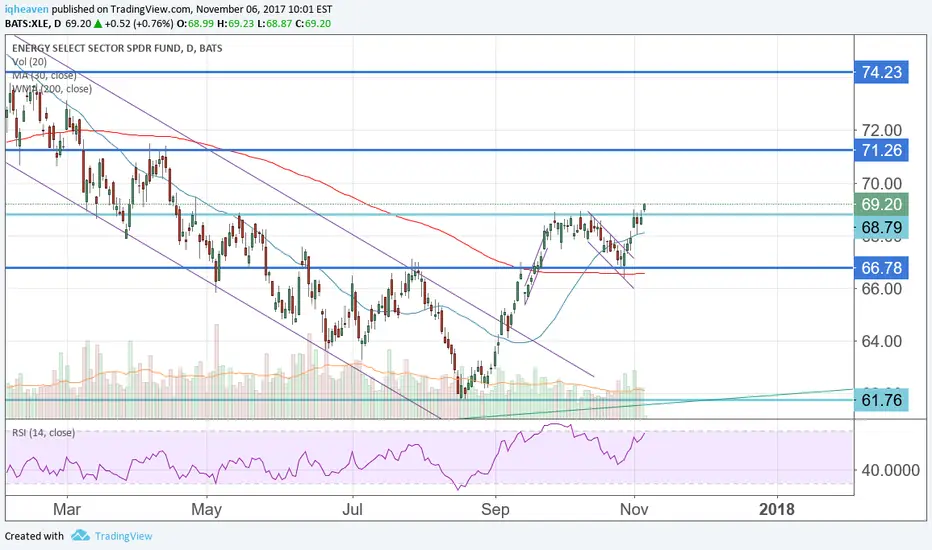Click the +0.52 (+0.76%) change value
The image size is (932, 550).
click(139, 24)
